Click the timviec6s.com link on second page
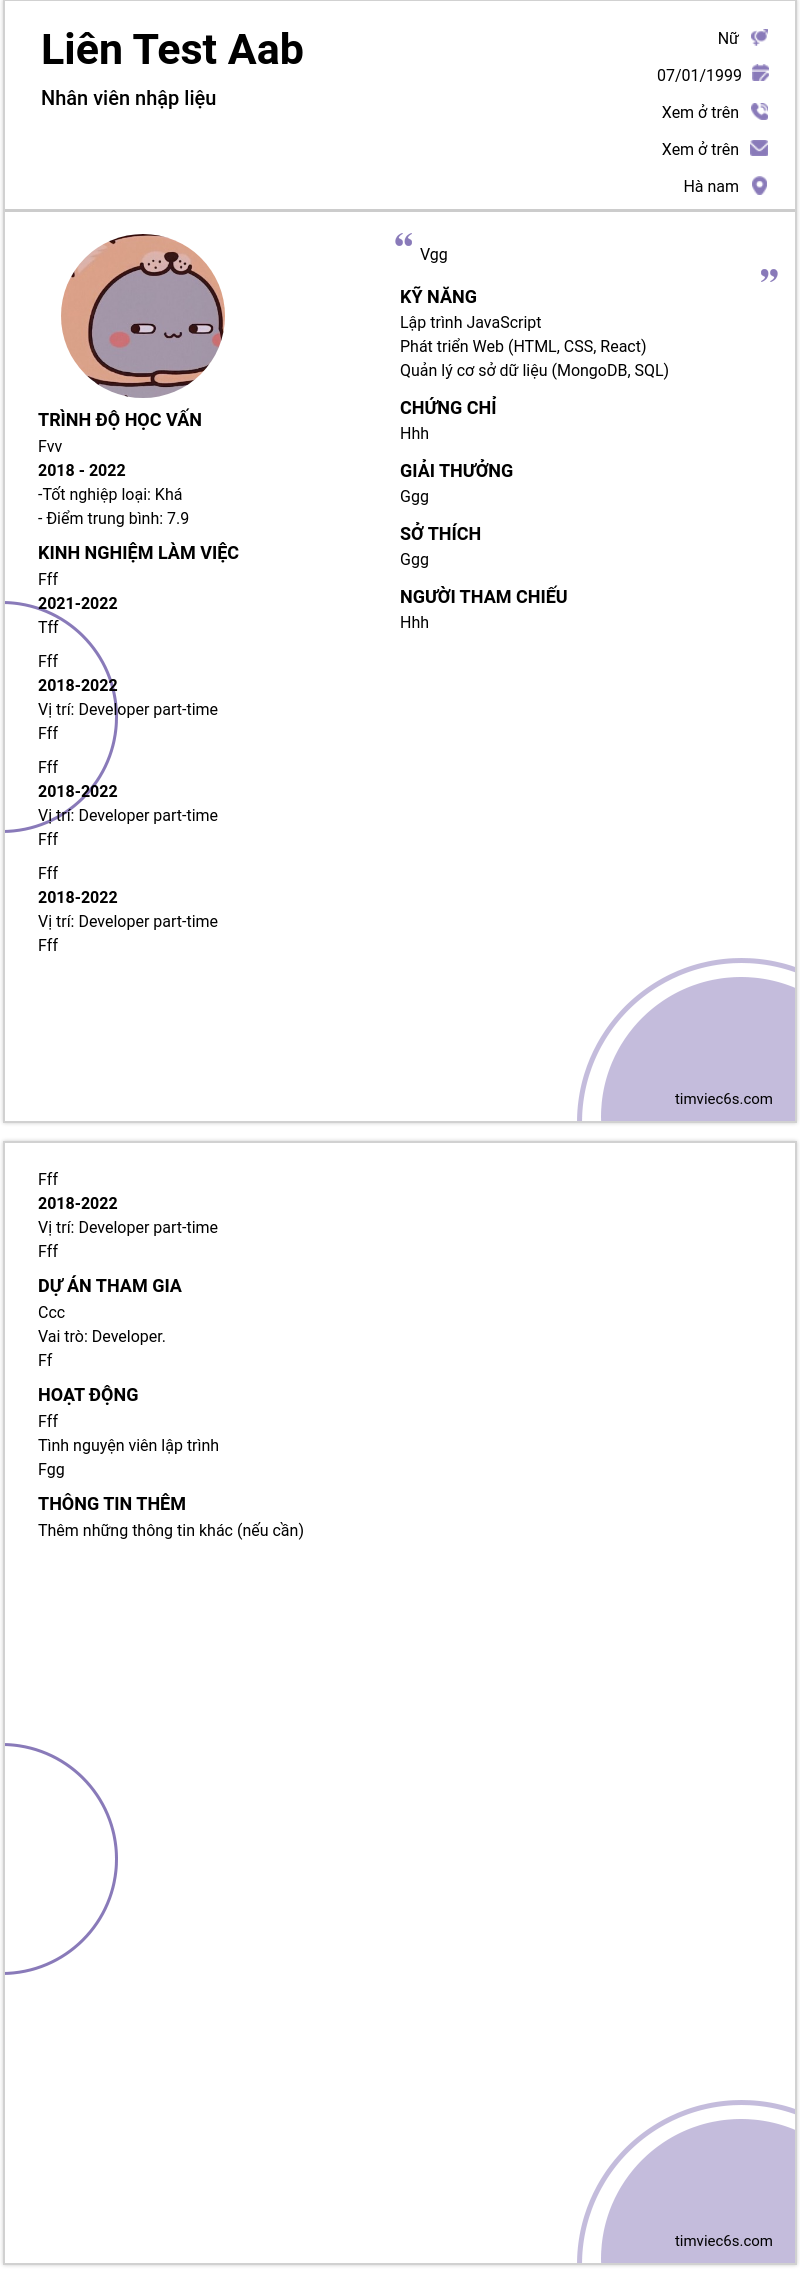This screenshot has width=800, height=2284. coord(723,2240)
